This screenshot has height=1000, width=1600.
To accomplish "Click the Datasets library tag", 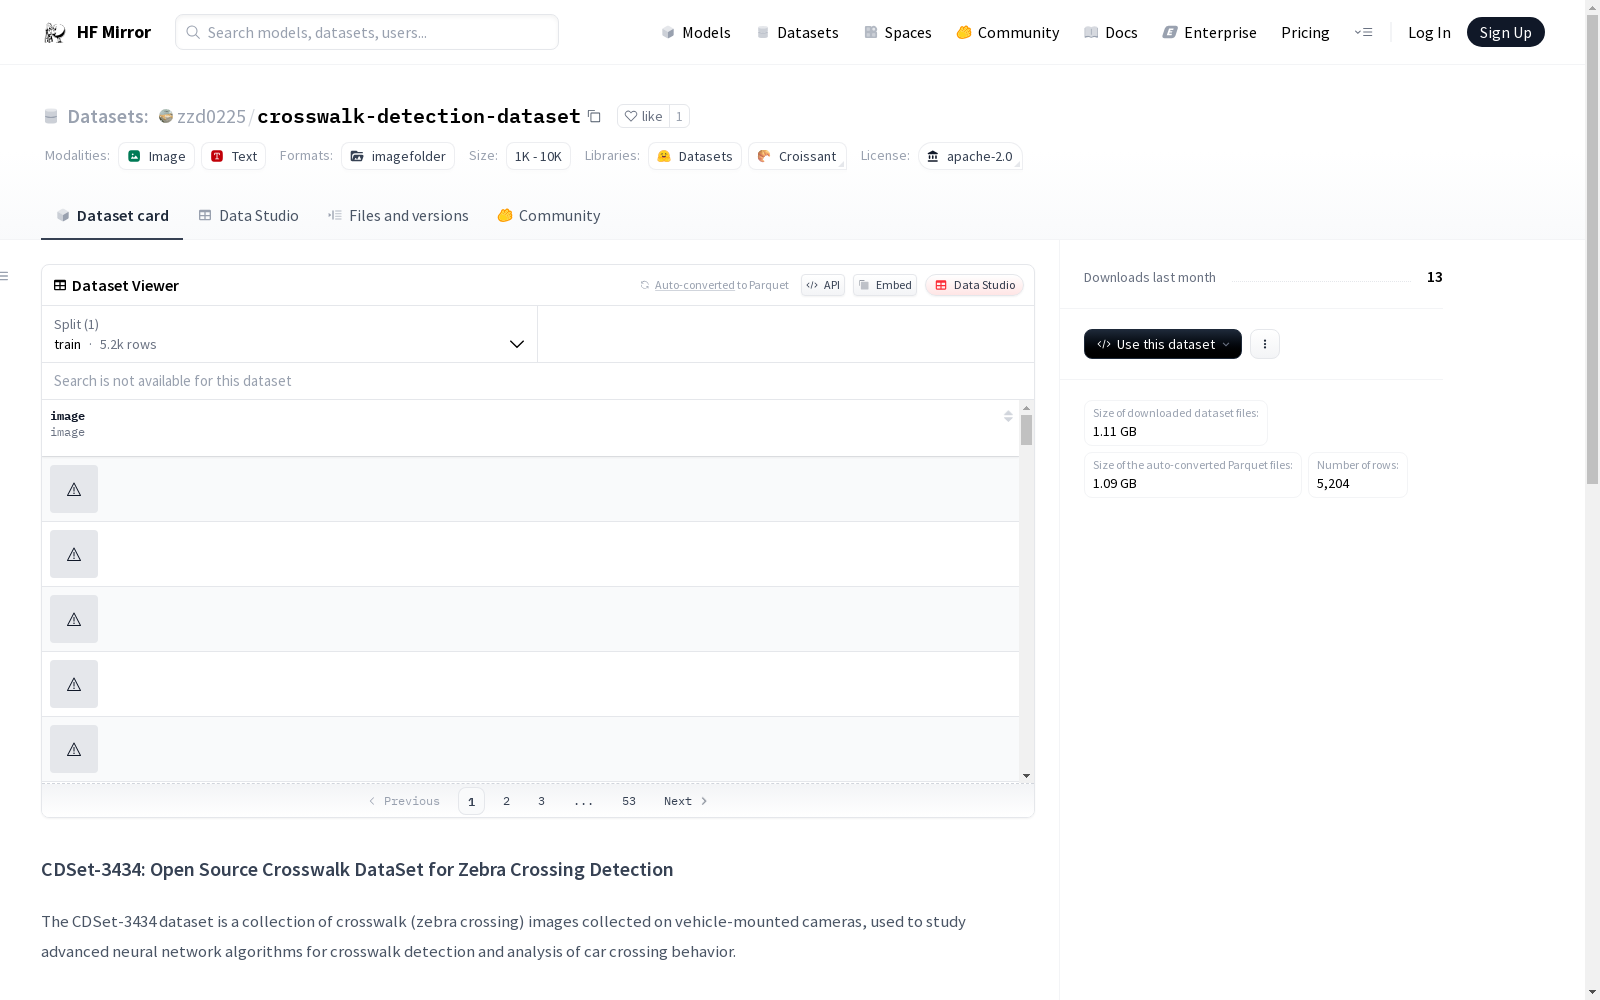I will pos(695,156).
